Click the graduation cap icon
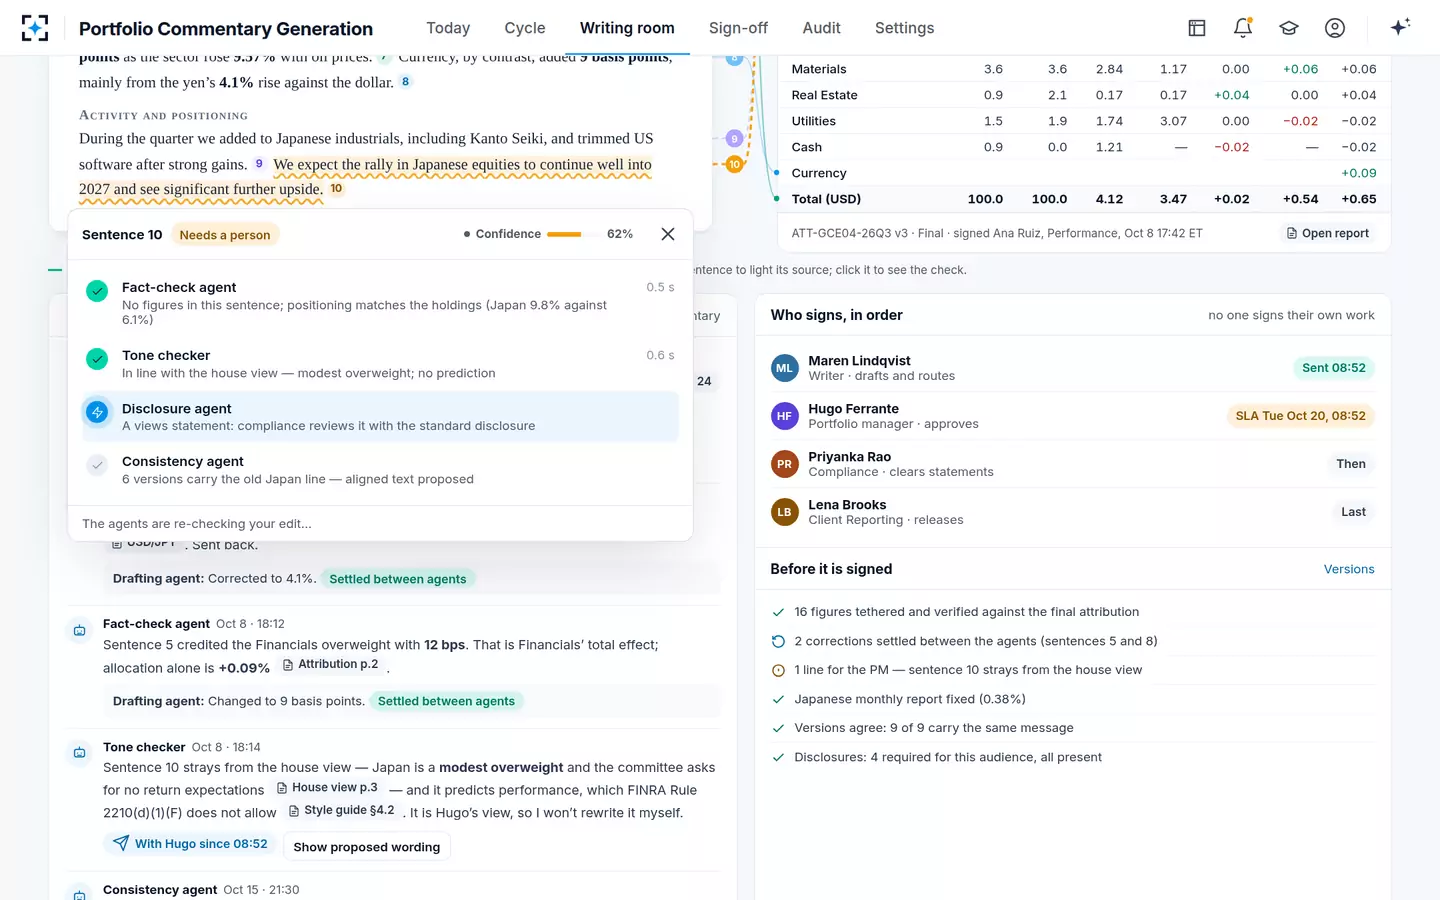Viewport: 1440px width, 900px height. pos(1289,28)
